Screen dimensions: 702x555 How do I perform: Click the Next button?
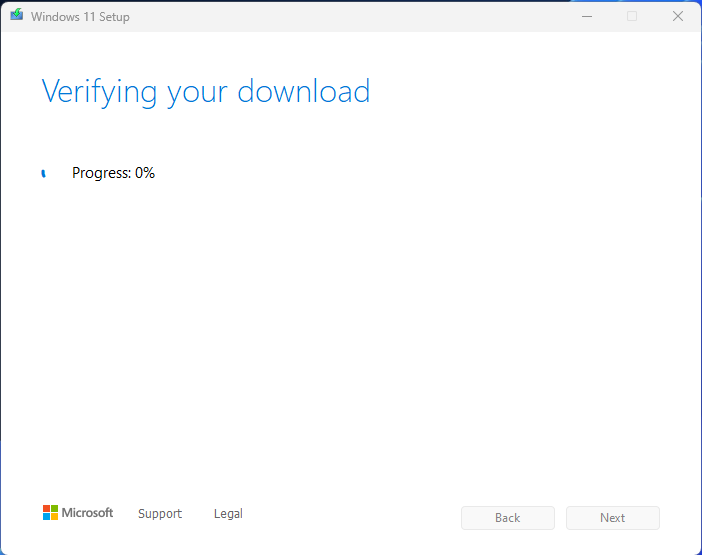point(612,518)
